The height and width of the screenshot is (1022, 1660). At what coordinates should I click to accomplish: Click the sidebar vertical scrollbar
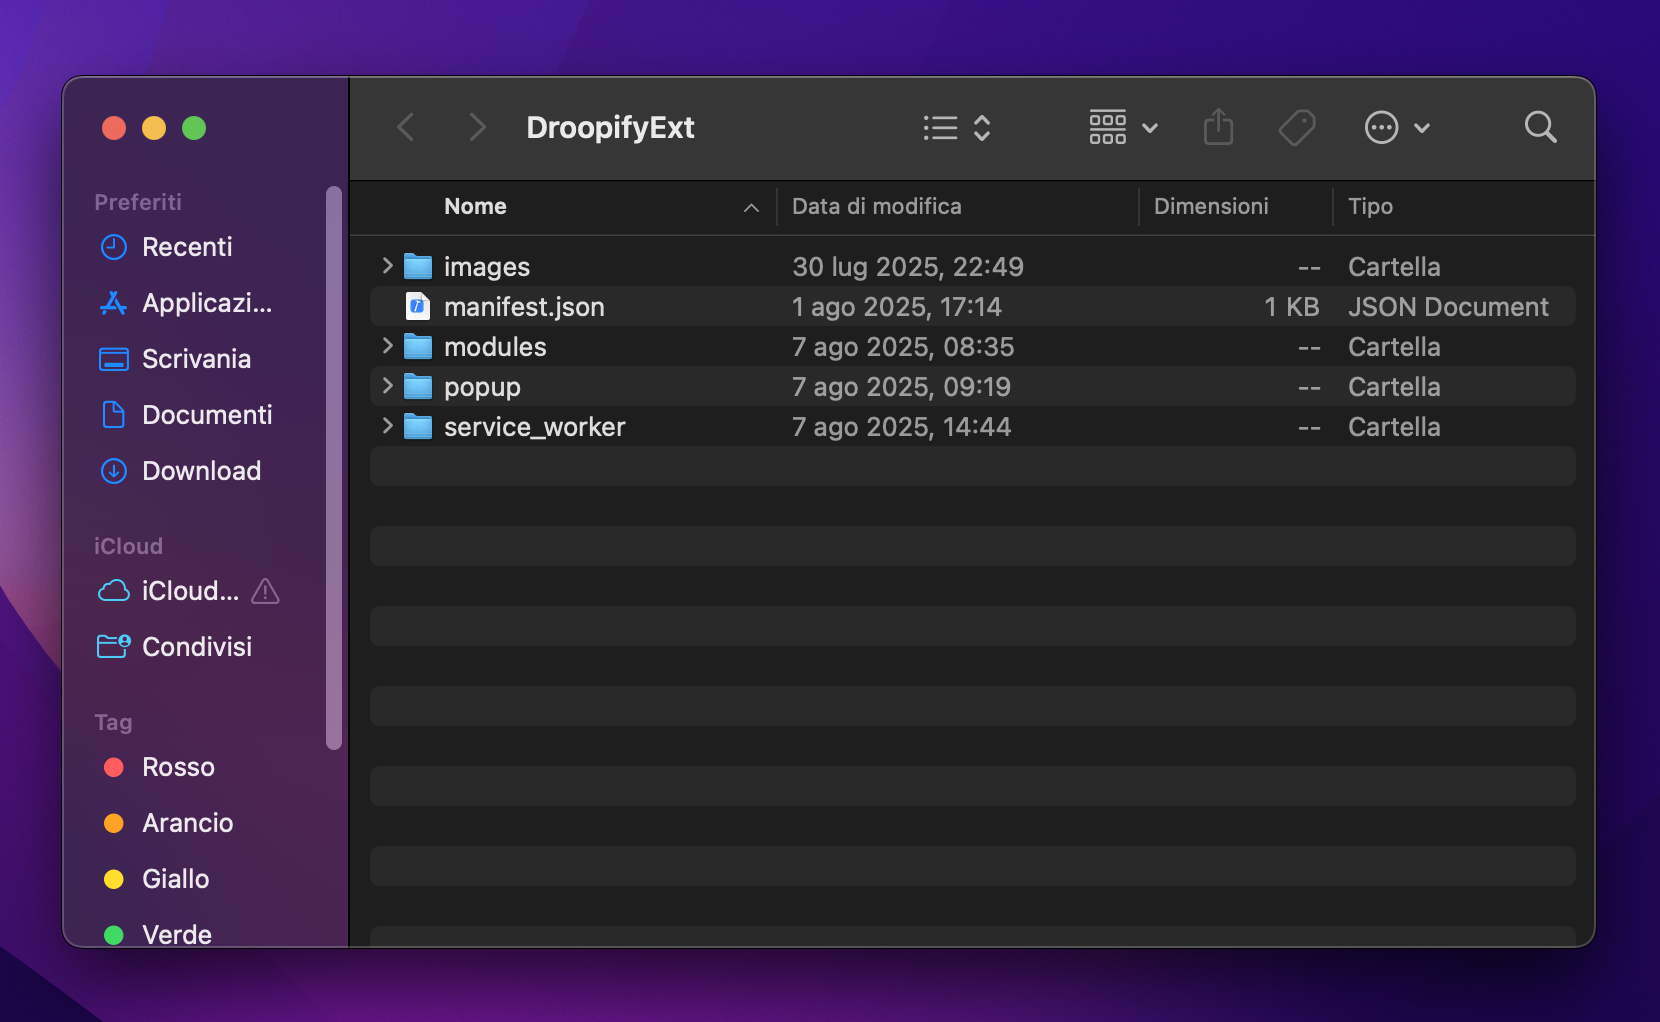pos(334,467)
